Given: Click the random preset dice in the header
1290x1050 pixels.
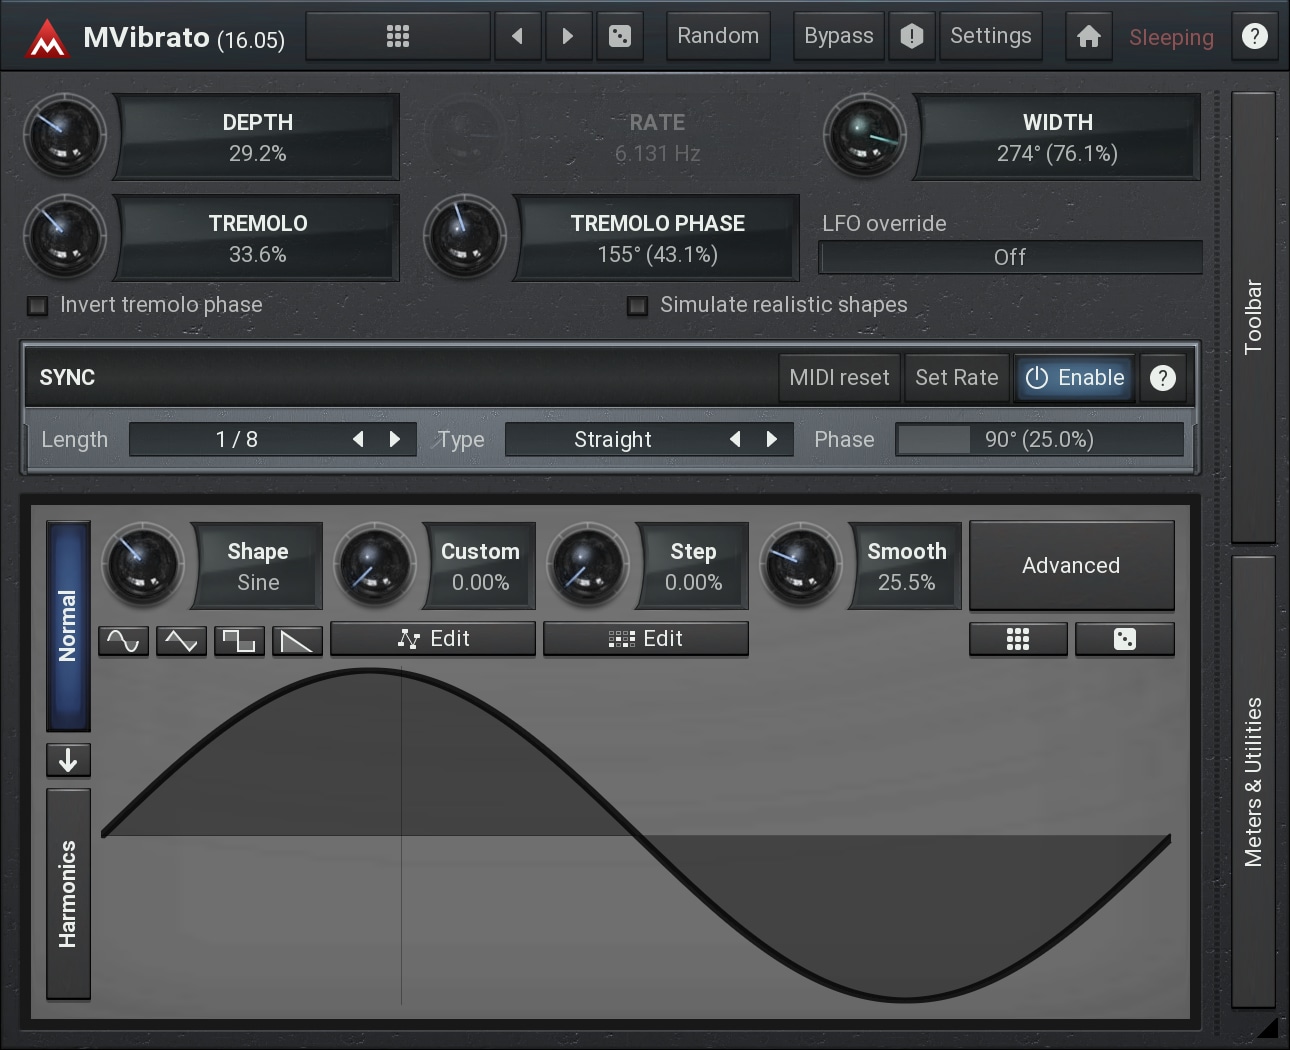Looking at the screenshot, I should [620, 37].
